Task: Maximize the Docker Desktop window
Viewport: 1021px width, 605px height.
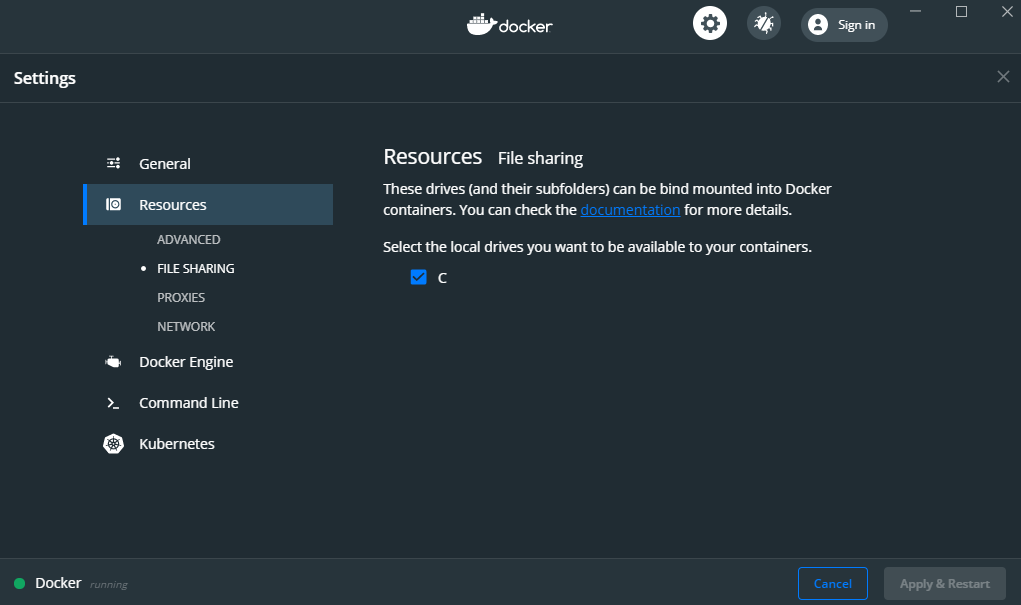Action: (x=961, y=12)
